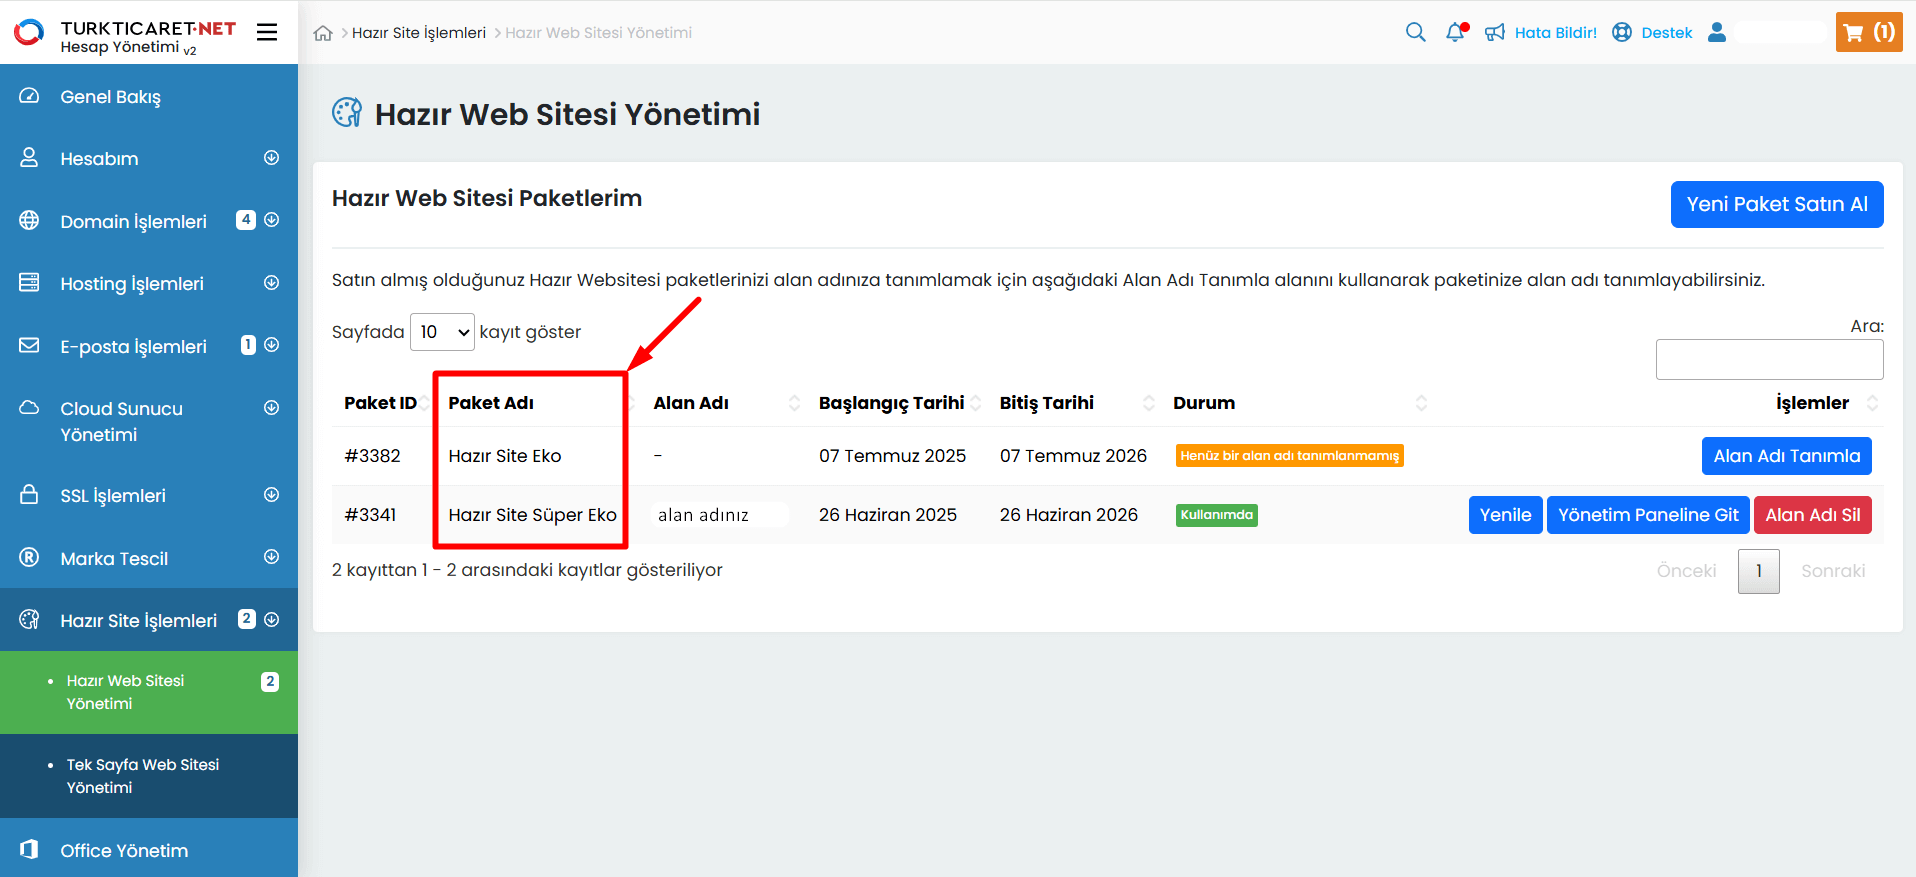The image size is (1916, 877).
Task: Open the search magnifier icon
Action: [1416, 32]
